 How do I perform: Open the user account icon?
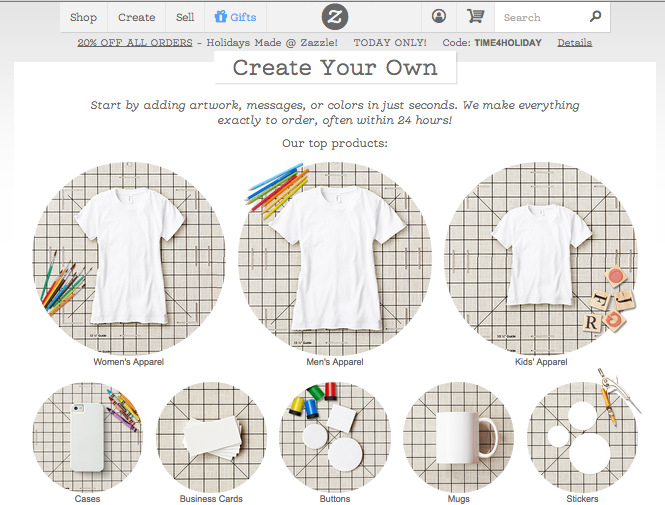pos(439,17)
